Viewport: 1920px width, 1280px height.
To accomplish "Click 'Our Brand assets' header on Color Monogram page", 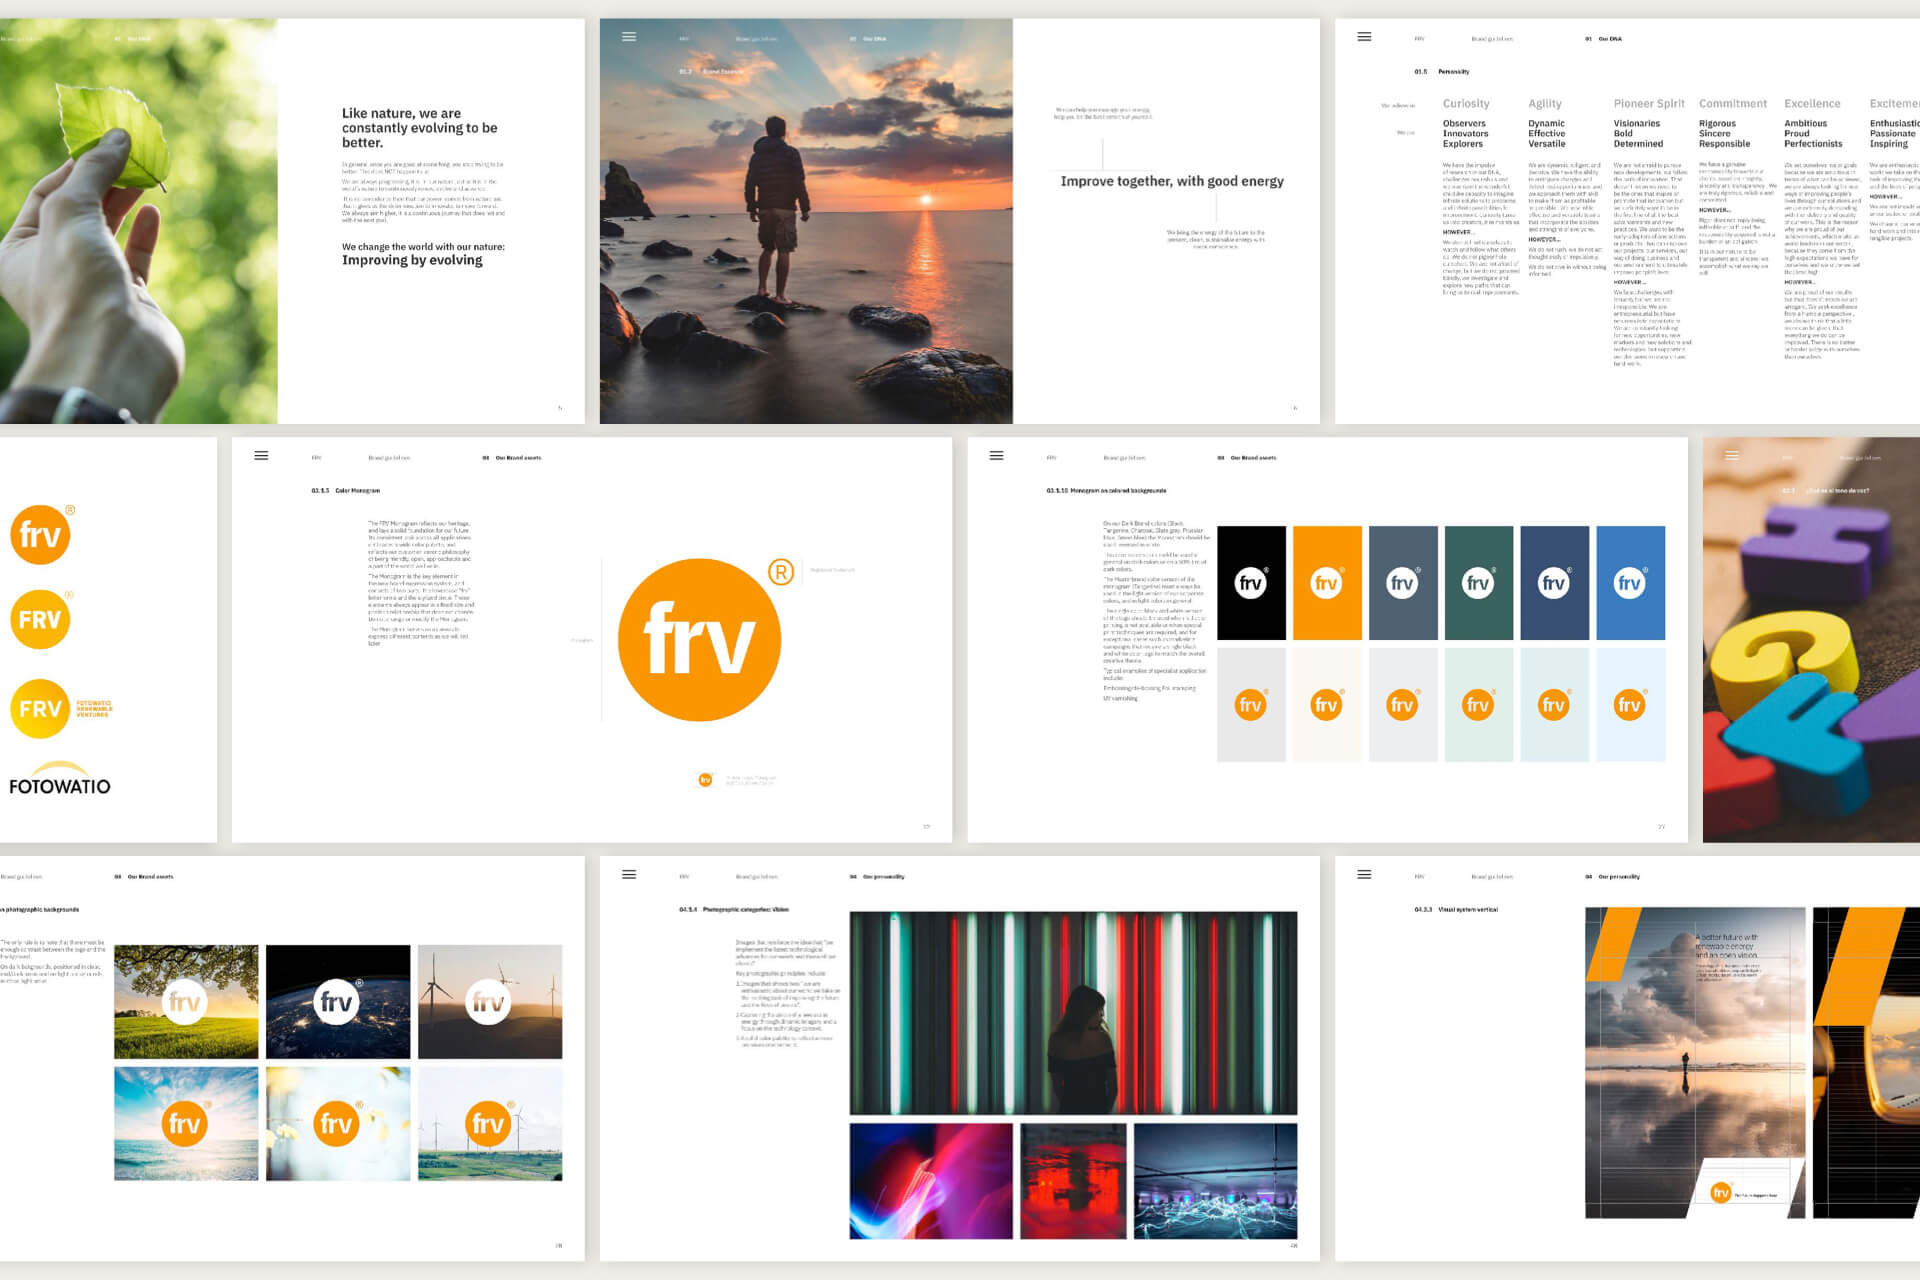I will (x=518, y=458).
